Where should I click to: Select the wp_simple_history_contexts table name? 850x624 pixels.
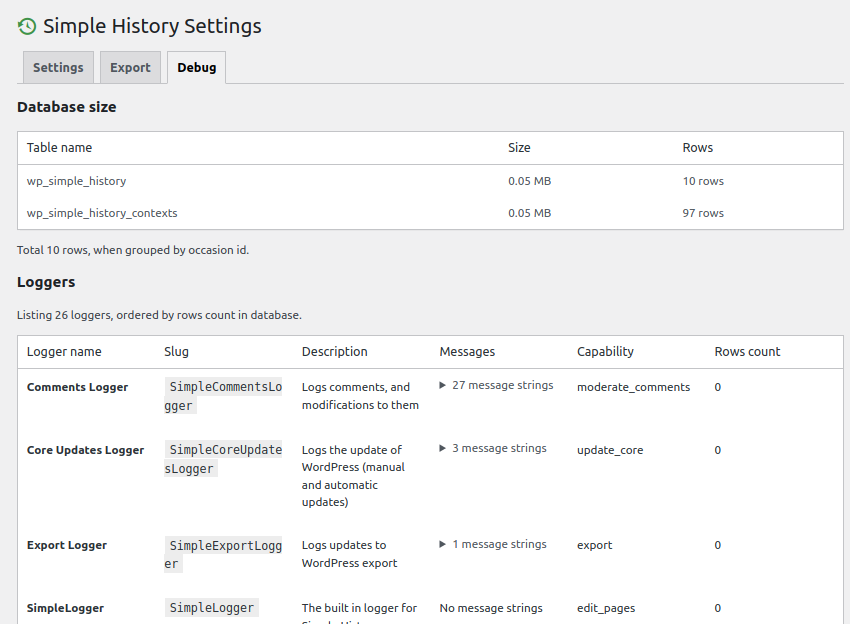[102, 213]
